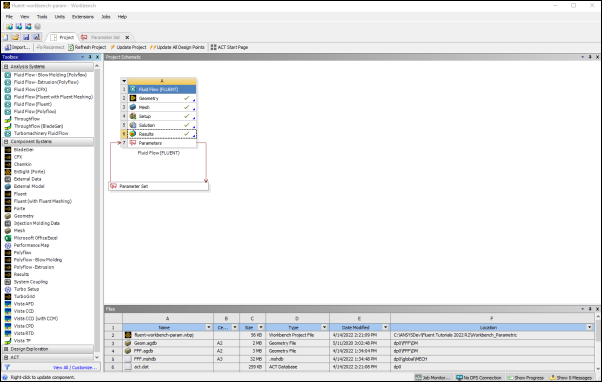
Task: Select the External Data component
Action: [x=27, y=179]
